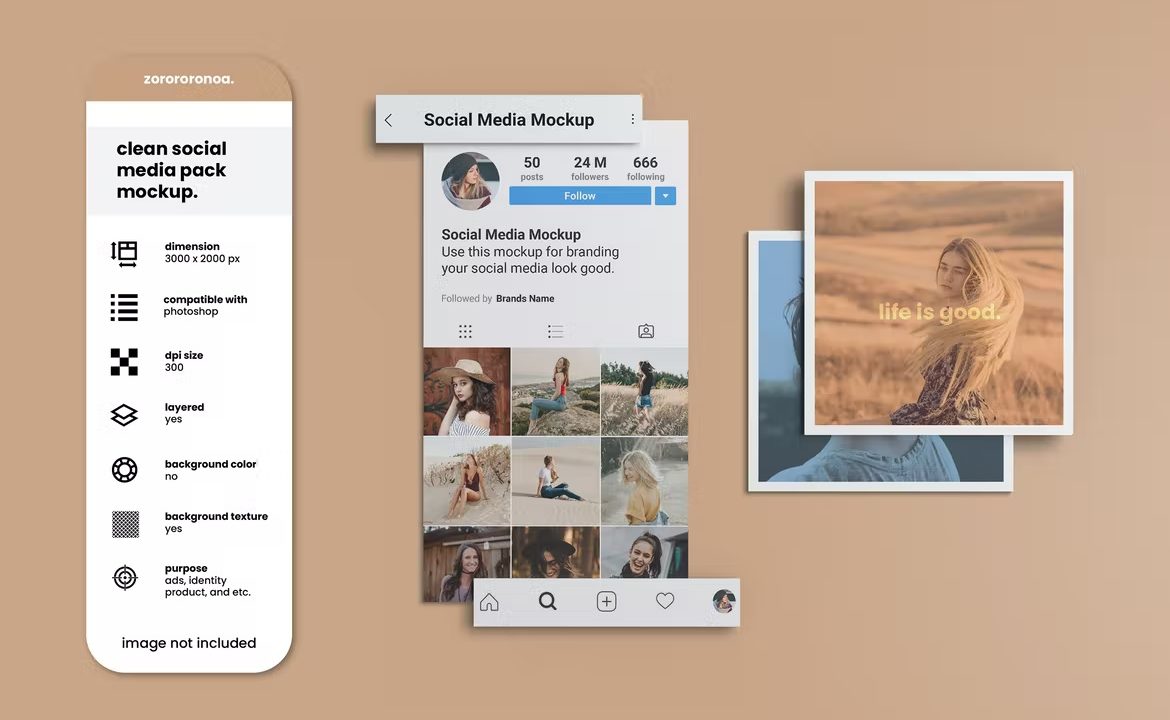Tap the back arrow beside Social Media Mockup

pos(389,120)
